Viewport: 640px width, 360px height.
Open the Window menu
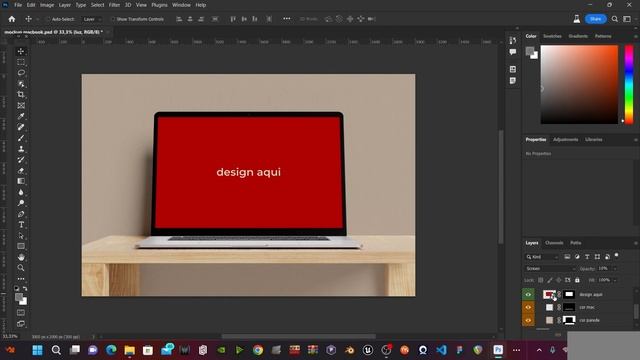[x=181, y=5]
